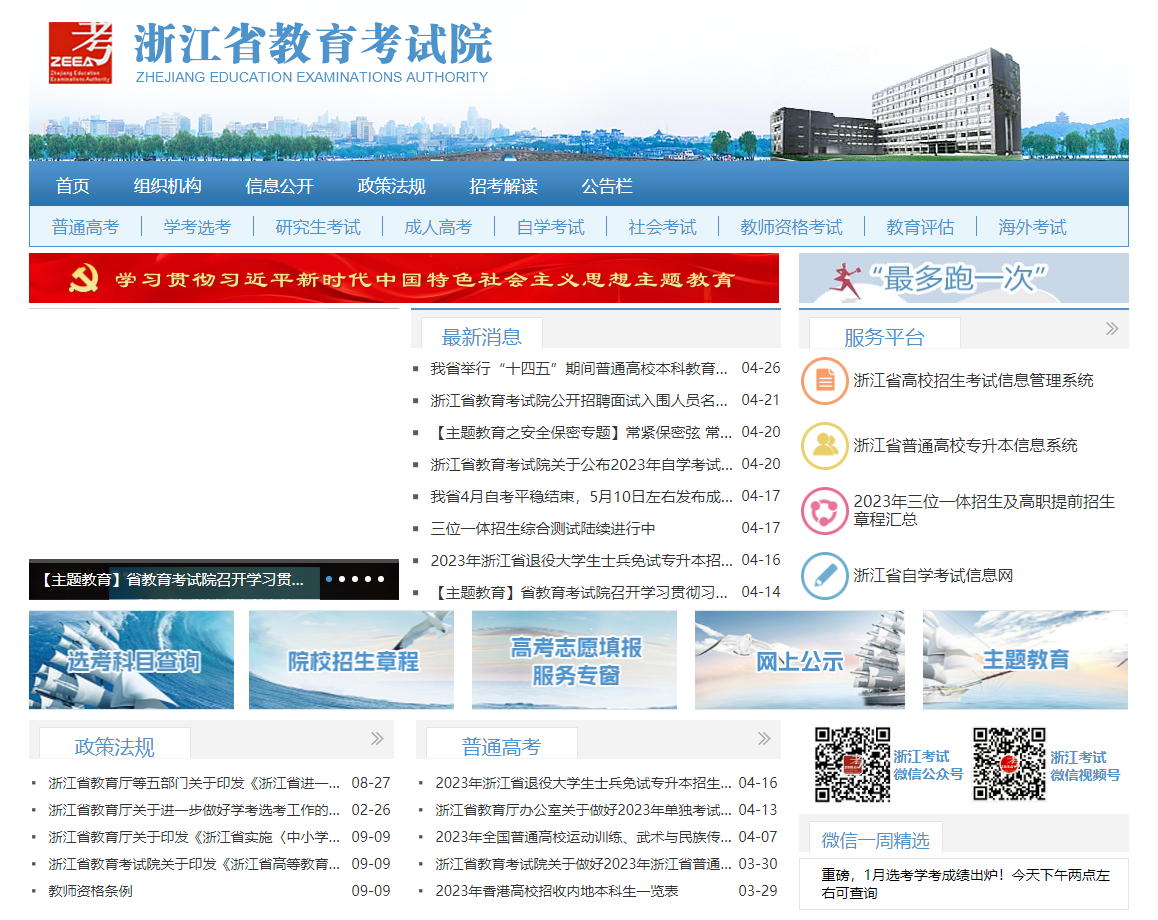Viewport: 1158px width, 920px height.
Task: Select 成人高考 in sub-navigation
Action: [438, 227]
